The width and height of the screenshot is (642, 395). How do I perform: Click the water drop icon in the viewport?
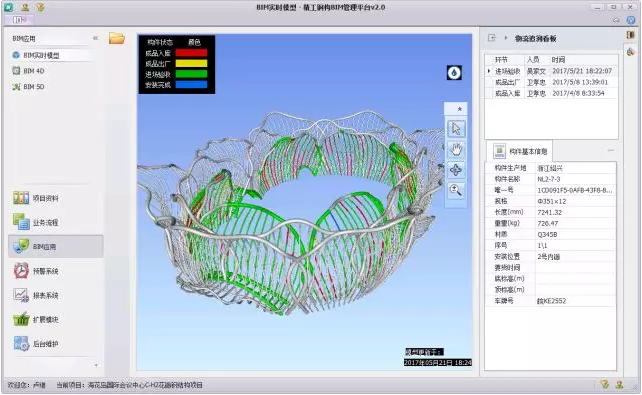pos(454,73)
